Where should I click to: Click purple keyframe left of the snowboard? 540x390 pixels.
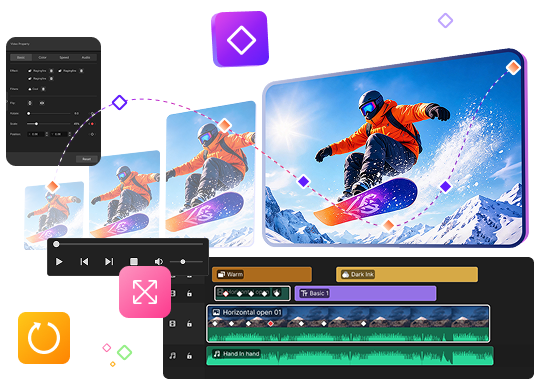303,181
